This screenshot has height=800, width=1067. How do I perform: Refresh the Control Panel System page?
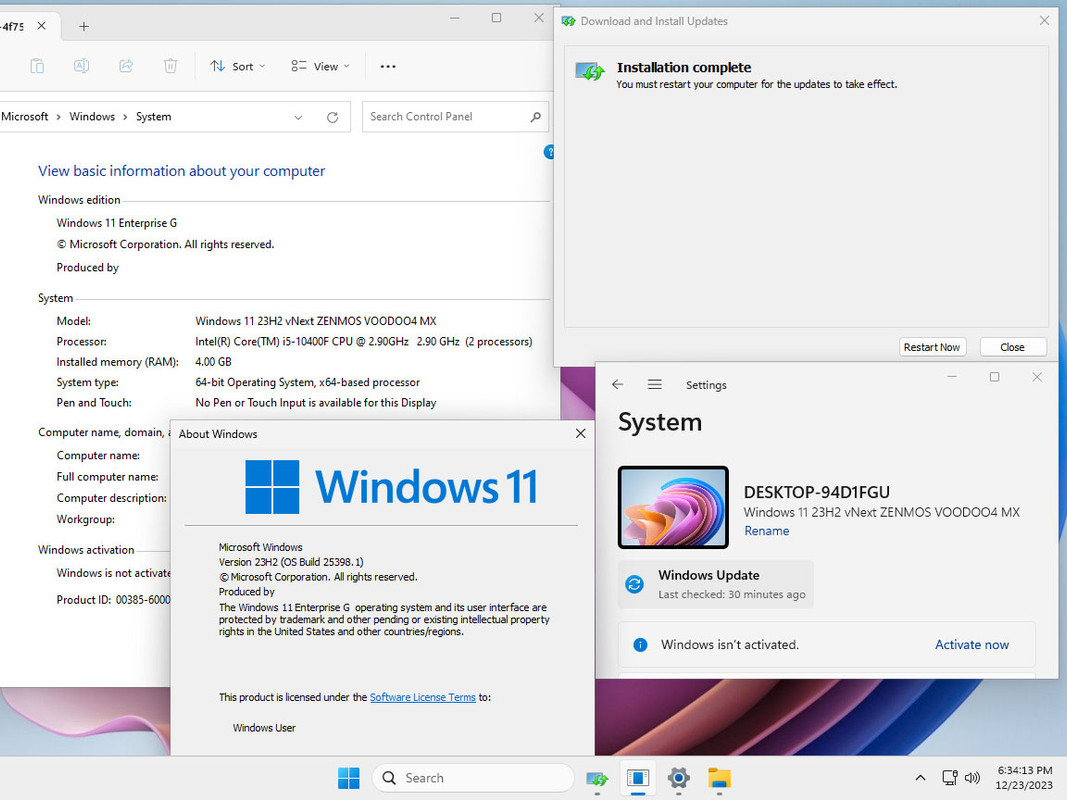332,117
